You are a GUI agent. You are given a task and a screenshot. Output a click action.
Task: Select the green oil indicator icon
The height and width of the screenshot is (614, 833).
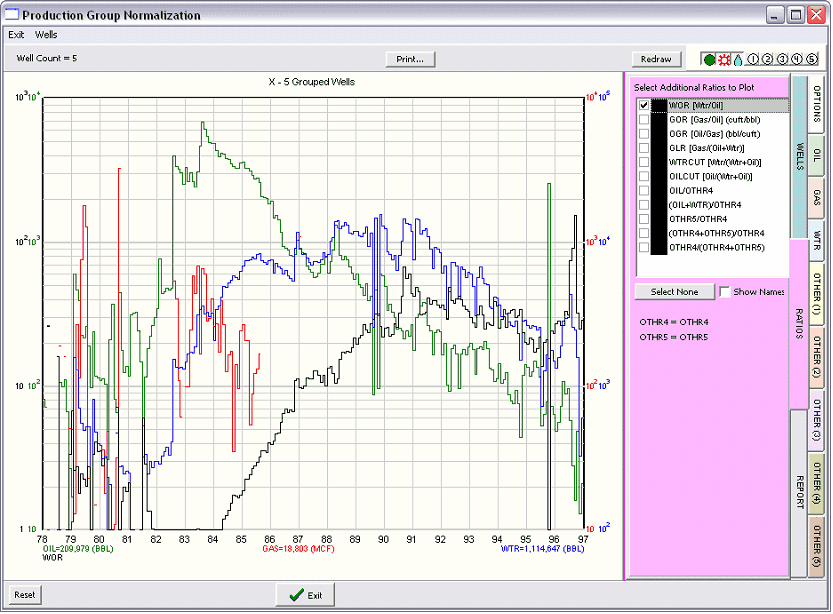tap(709, 59)
